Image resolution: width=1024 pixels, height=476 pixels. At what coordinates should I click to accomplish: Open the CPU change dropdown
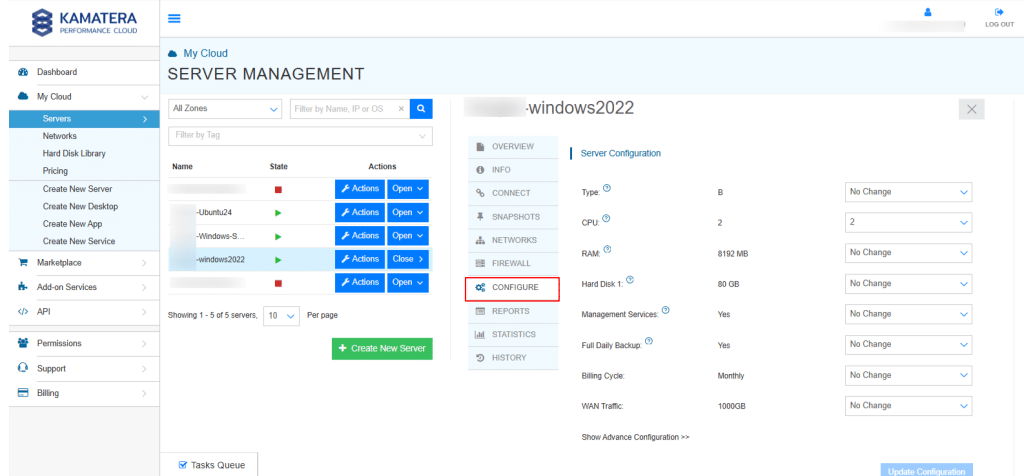[908, 222]
